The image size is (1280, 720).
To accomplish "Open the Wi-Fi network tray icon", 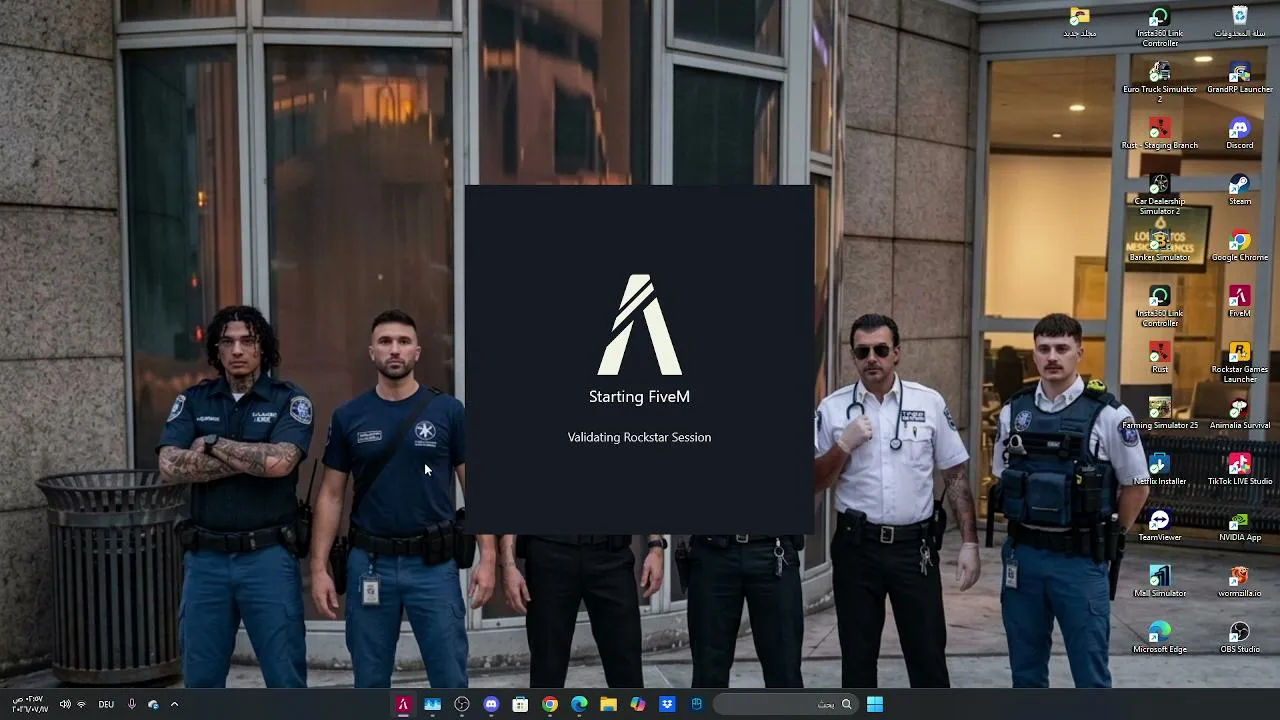I will (x=81, y=704).
